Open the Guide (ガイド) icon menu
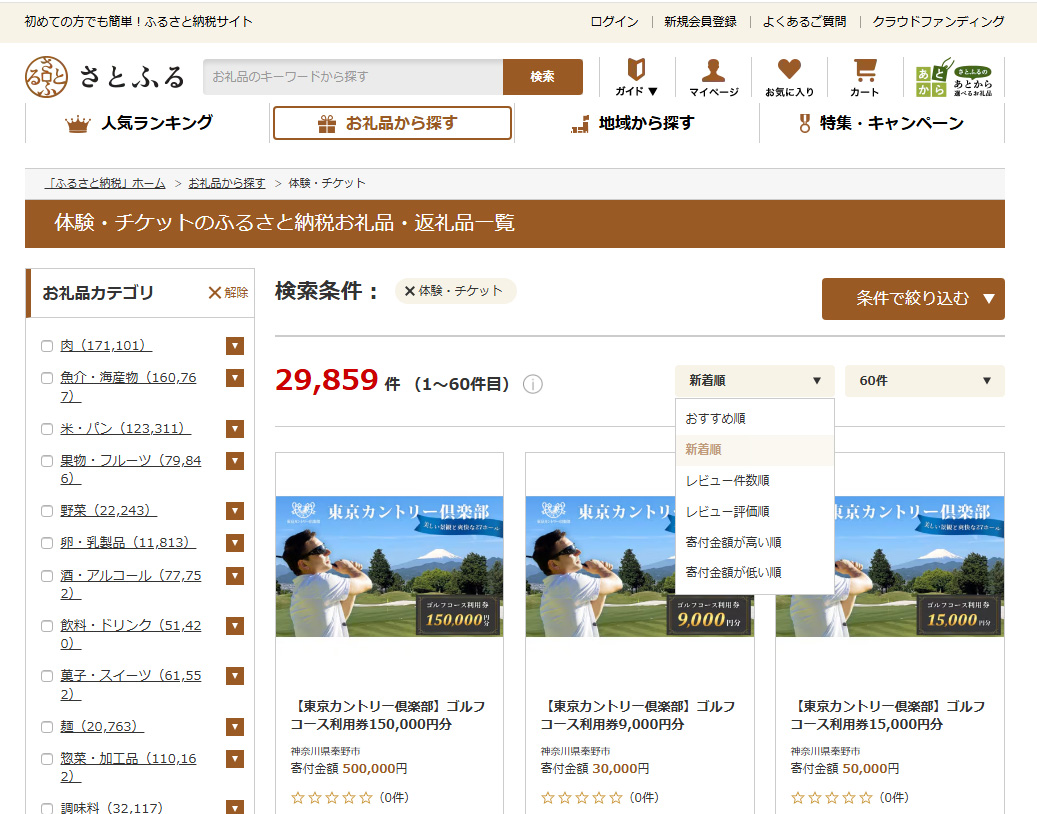 [636, 76]
